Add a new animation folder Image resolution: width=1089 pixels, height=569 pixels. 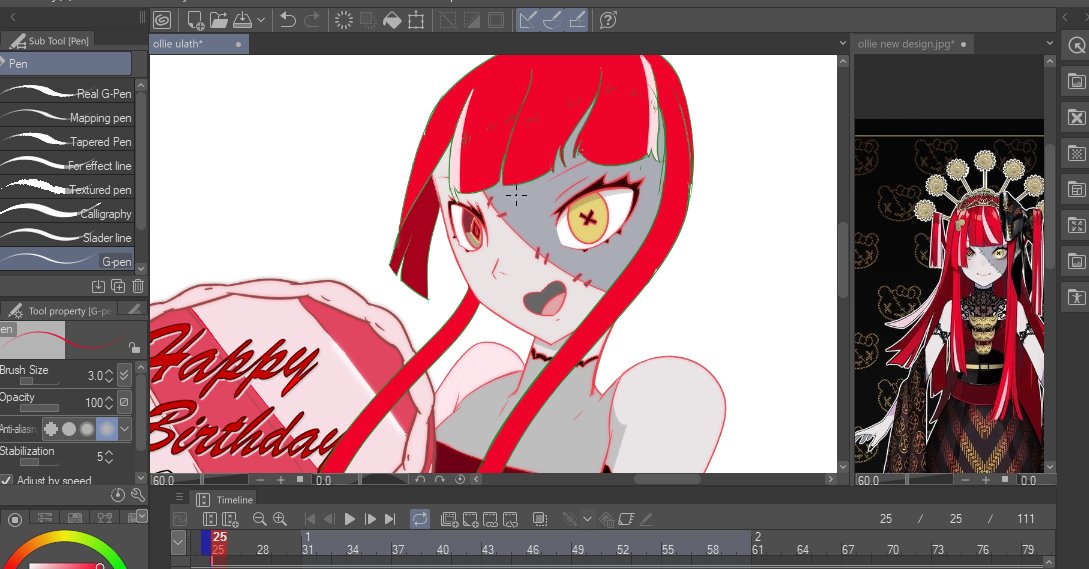tap(449, 519)
